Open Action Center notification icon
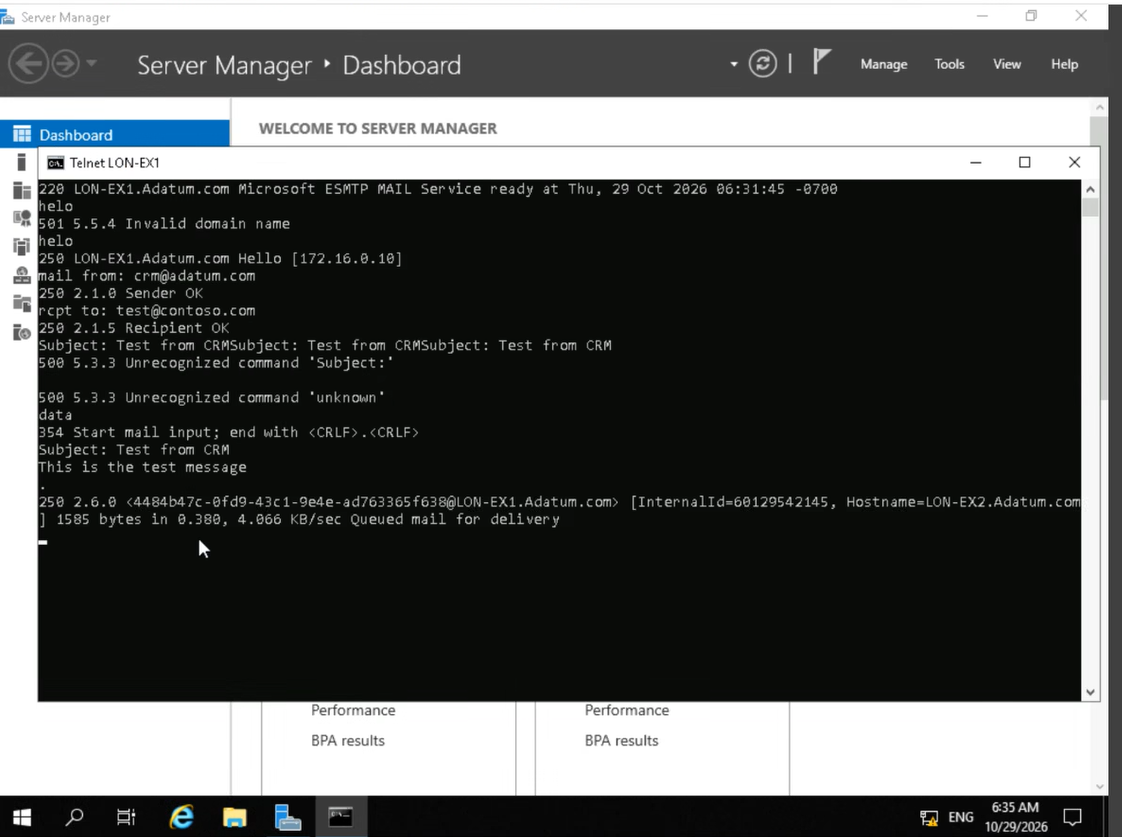The height and width of the screenshot is (837, 1122). click(x=1072, y=817)
